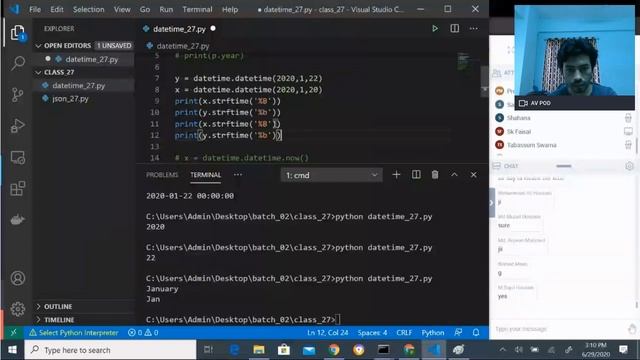Image resolution: width=640 pixels, height=360 pixels.
Task: Open datetime_27.py in CLASS_27 folder
Action: (79, 85)
